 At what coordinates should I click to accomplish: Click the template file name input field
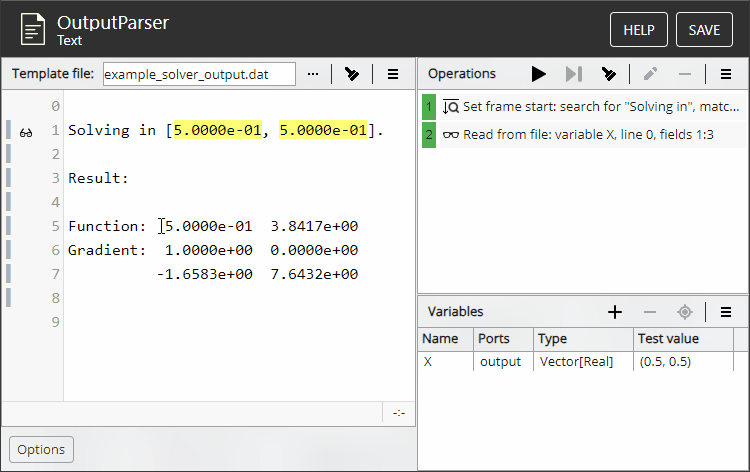click(199, 74)
